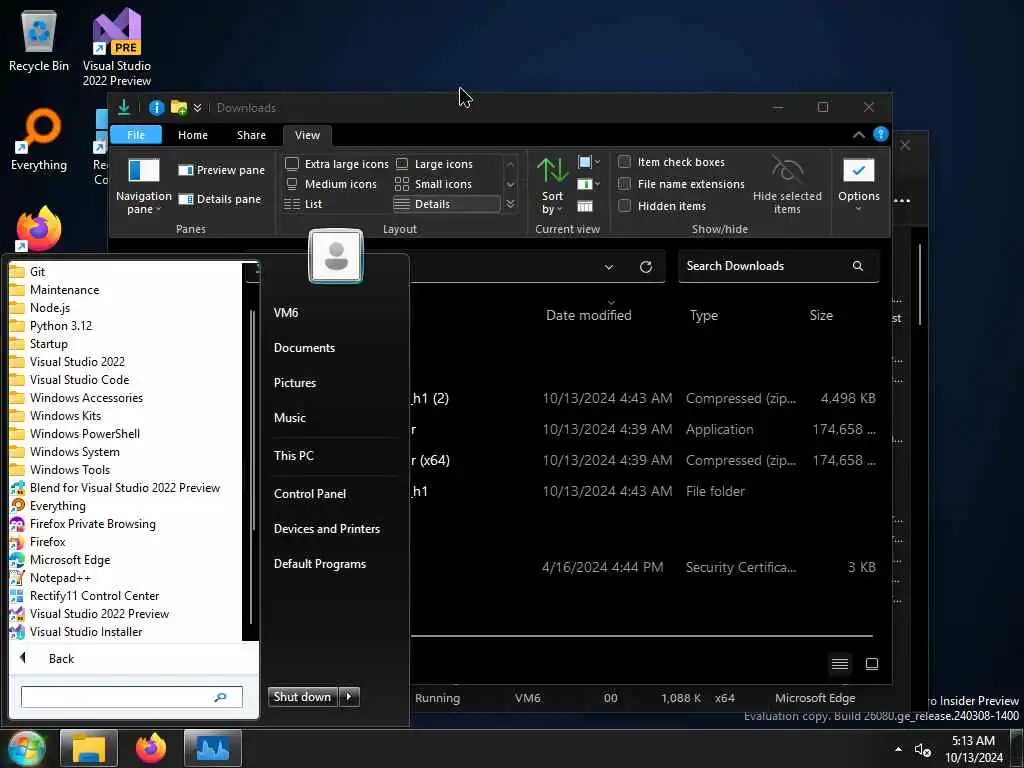This screenshot has width=1024, height=768.
Task: Click the muted volume tray icon
Action: tap(922, 750)
